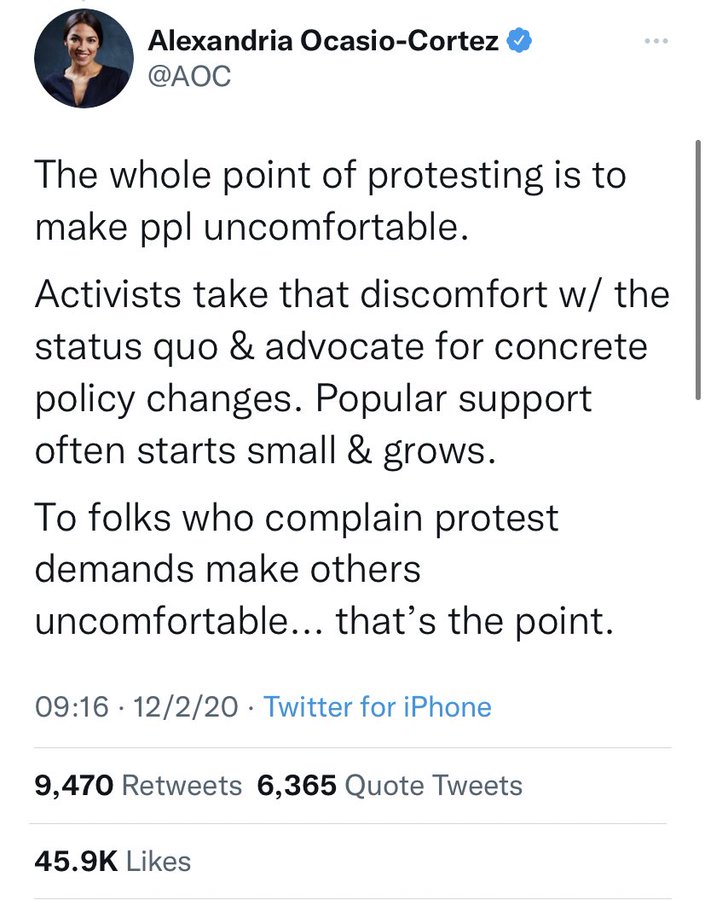Open the Alexandria Ocasio-Cortez display name
This screenshot has height=900, width=705.
[x=323, y=41]
